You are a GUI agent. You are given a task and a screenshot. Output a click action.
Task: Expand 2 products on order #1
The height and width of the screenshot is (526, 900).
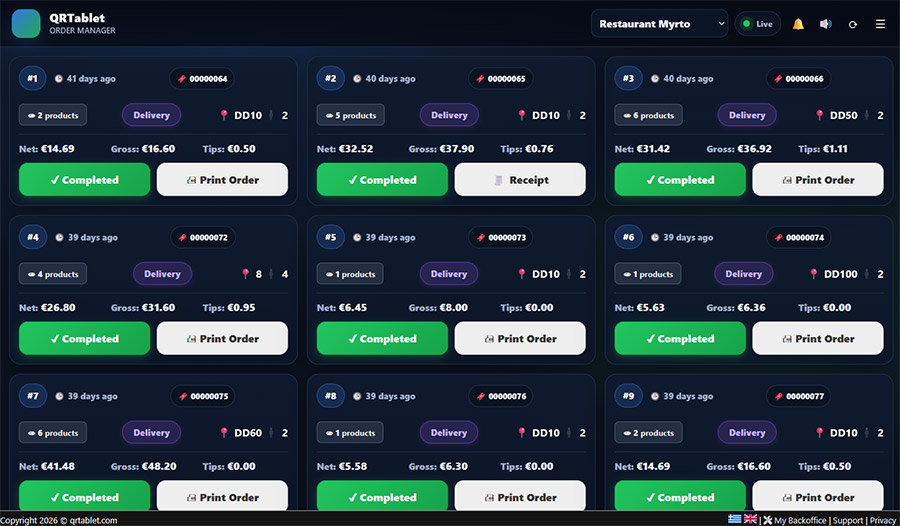53,115
